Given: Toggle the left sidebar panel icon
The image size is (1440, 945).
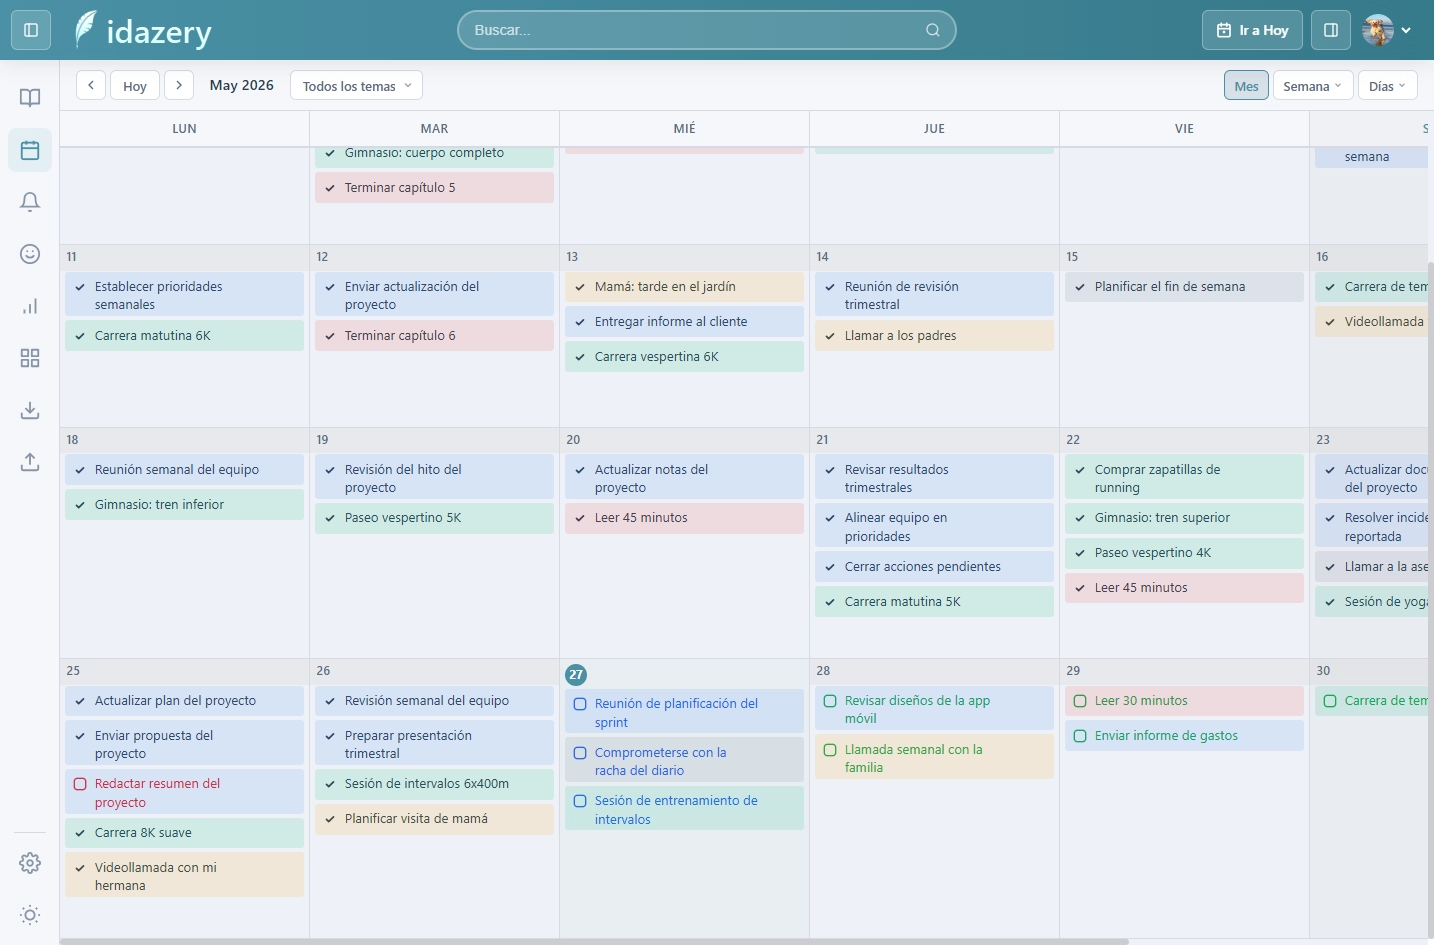Looking at the screenshot, I should click(31, 30).
